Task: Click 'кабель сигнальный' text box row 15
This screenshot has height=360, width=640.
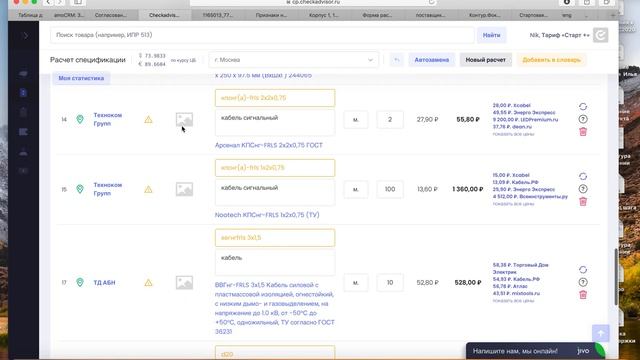Action: click(275, 192)
